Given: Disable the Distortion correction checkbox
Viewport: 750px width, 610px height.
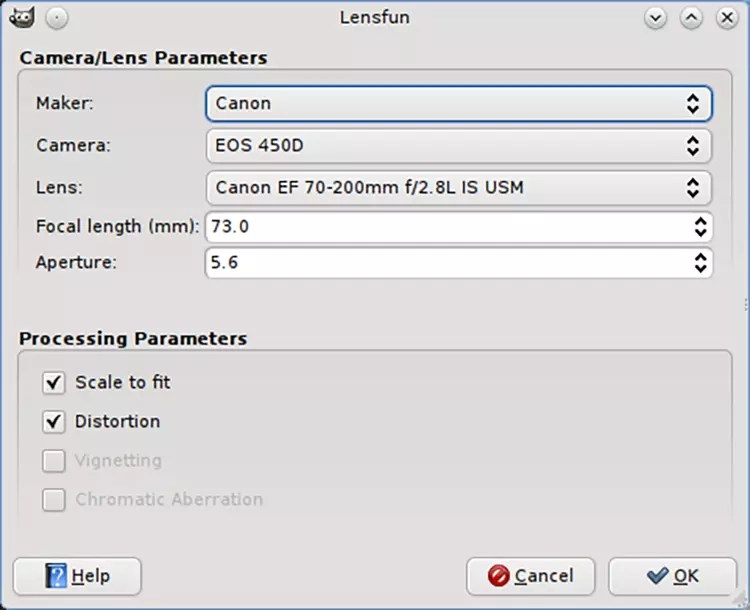Looking at the screenshot, I should tap(54, 421).
